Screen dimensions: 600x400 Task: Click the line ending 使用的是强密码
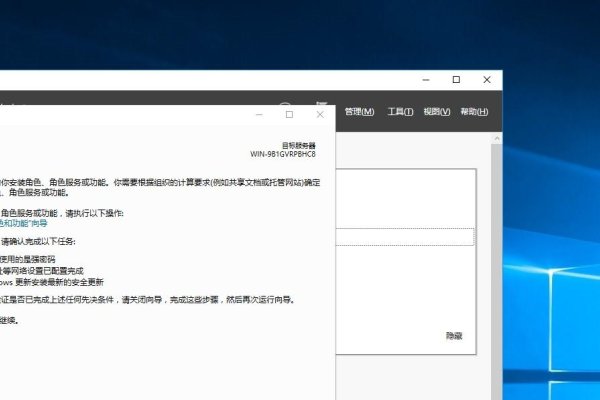pyautogui.click(x=28, y=259)
